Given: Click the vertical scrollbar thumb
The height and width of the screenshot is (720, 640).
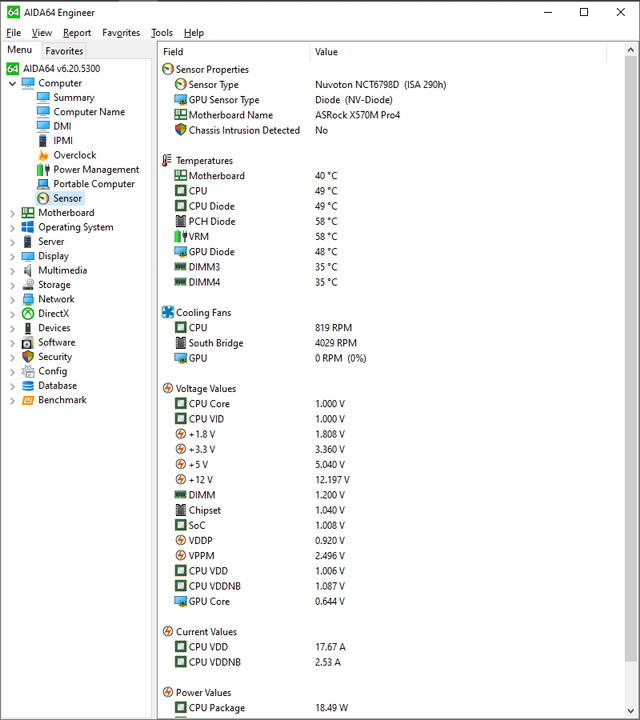Looking at the screenshot, I should coord(630,359).
